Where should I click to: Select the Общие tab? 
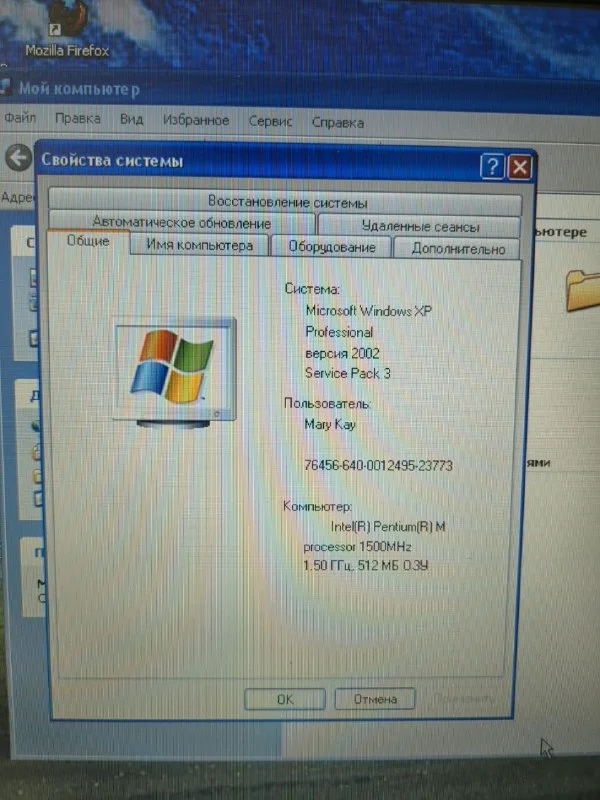[88, 241]
